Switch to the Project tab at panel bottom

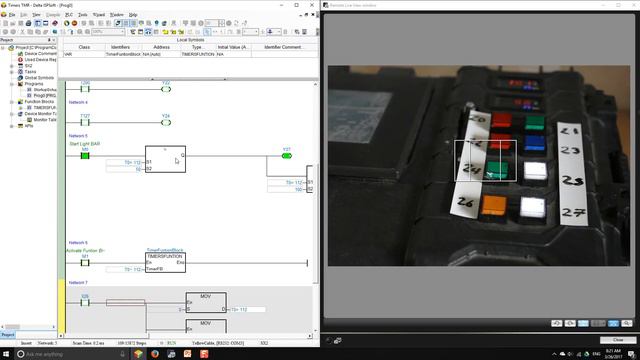pyautogui.click(x=8, y=335)
